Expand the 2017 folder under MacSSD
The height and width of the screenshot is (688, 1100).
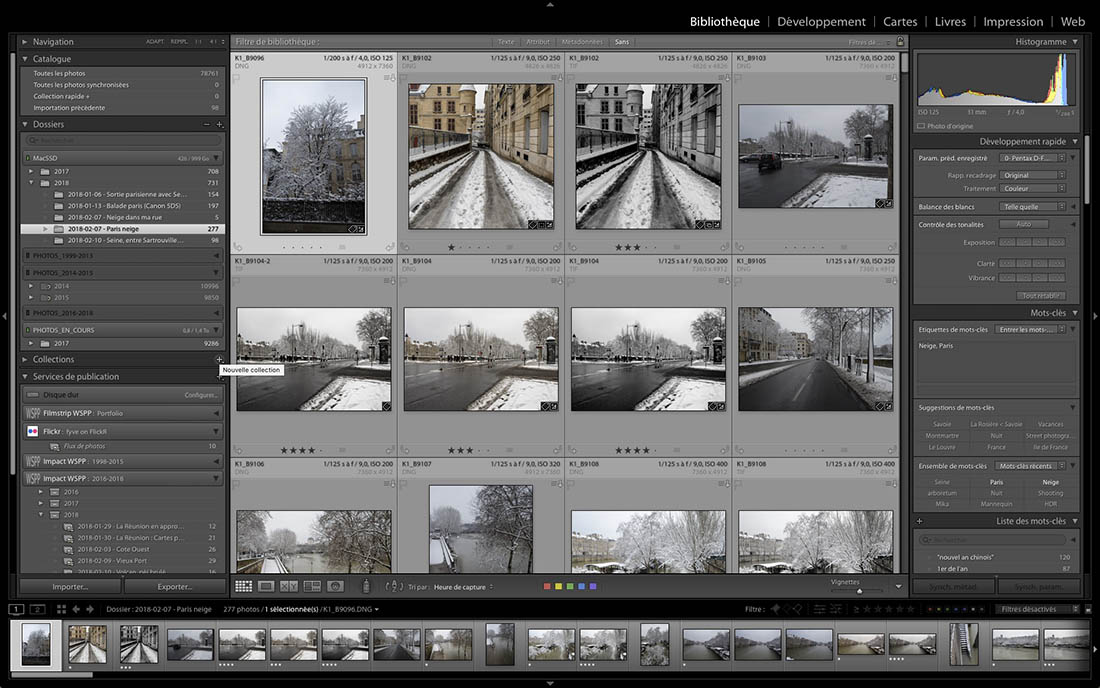(x=31, y=172)
